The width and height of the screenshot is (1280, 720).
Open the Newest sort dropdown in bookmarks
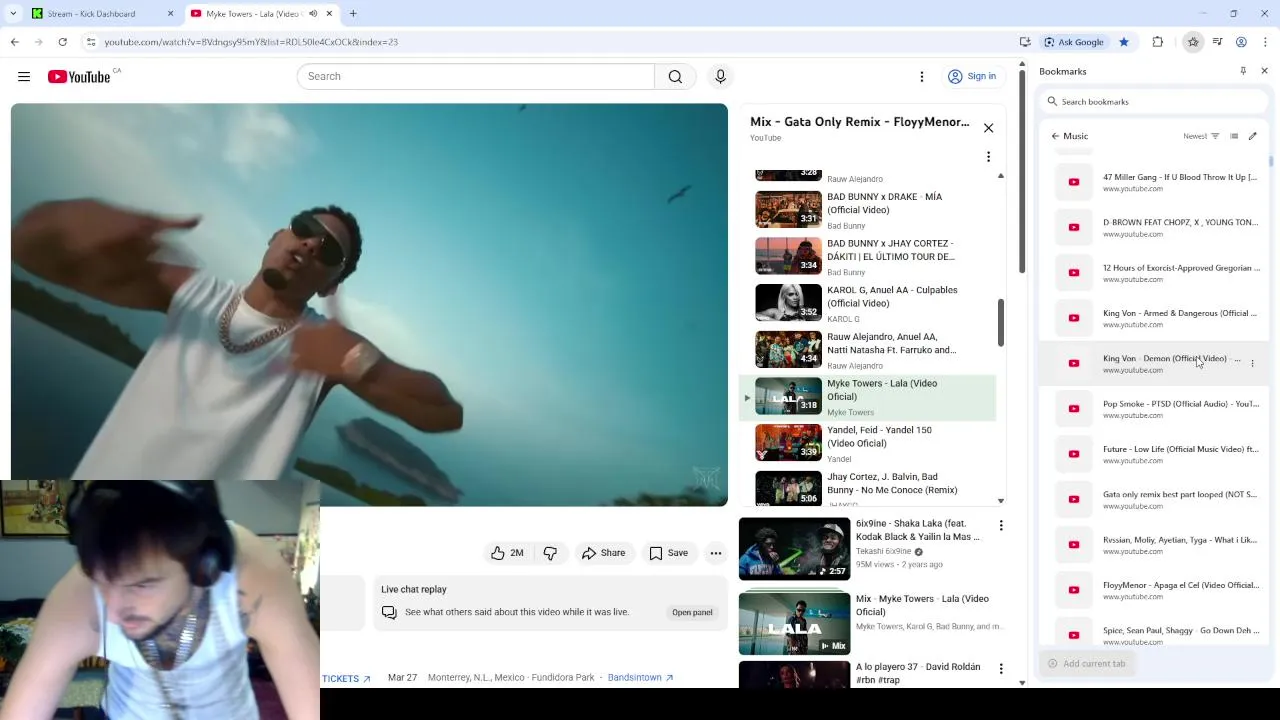[1202, 136]
